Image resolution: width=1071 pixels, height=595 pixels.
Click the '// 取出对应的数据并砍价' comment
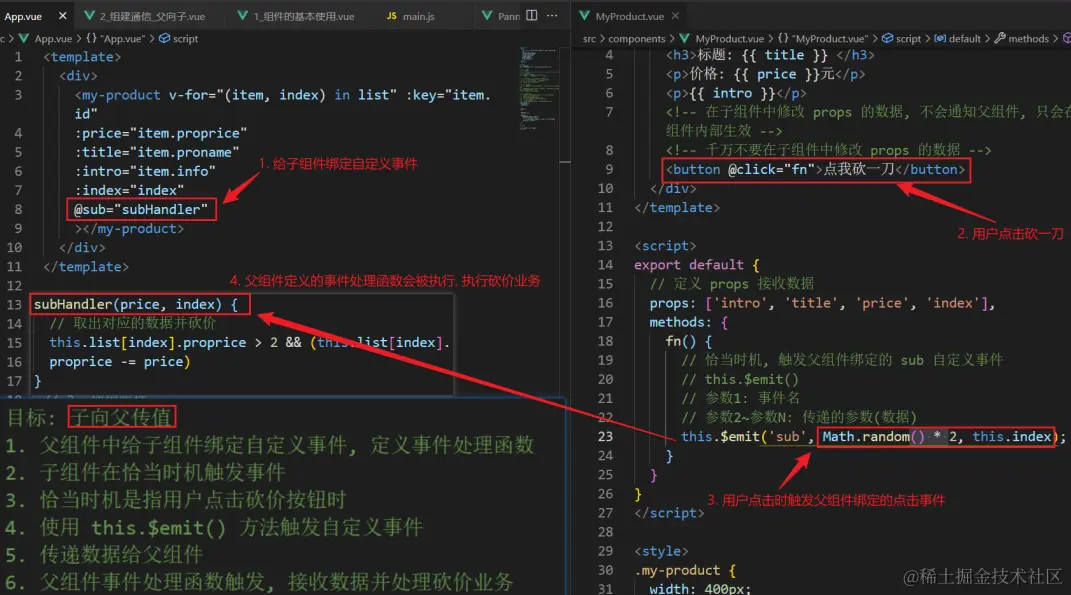133,323
